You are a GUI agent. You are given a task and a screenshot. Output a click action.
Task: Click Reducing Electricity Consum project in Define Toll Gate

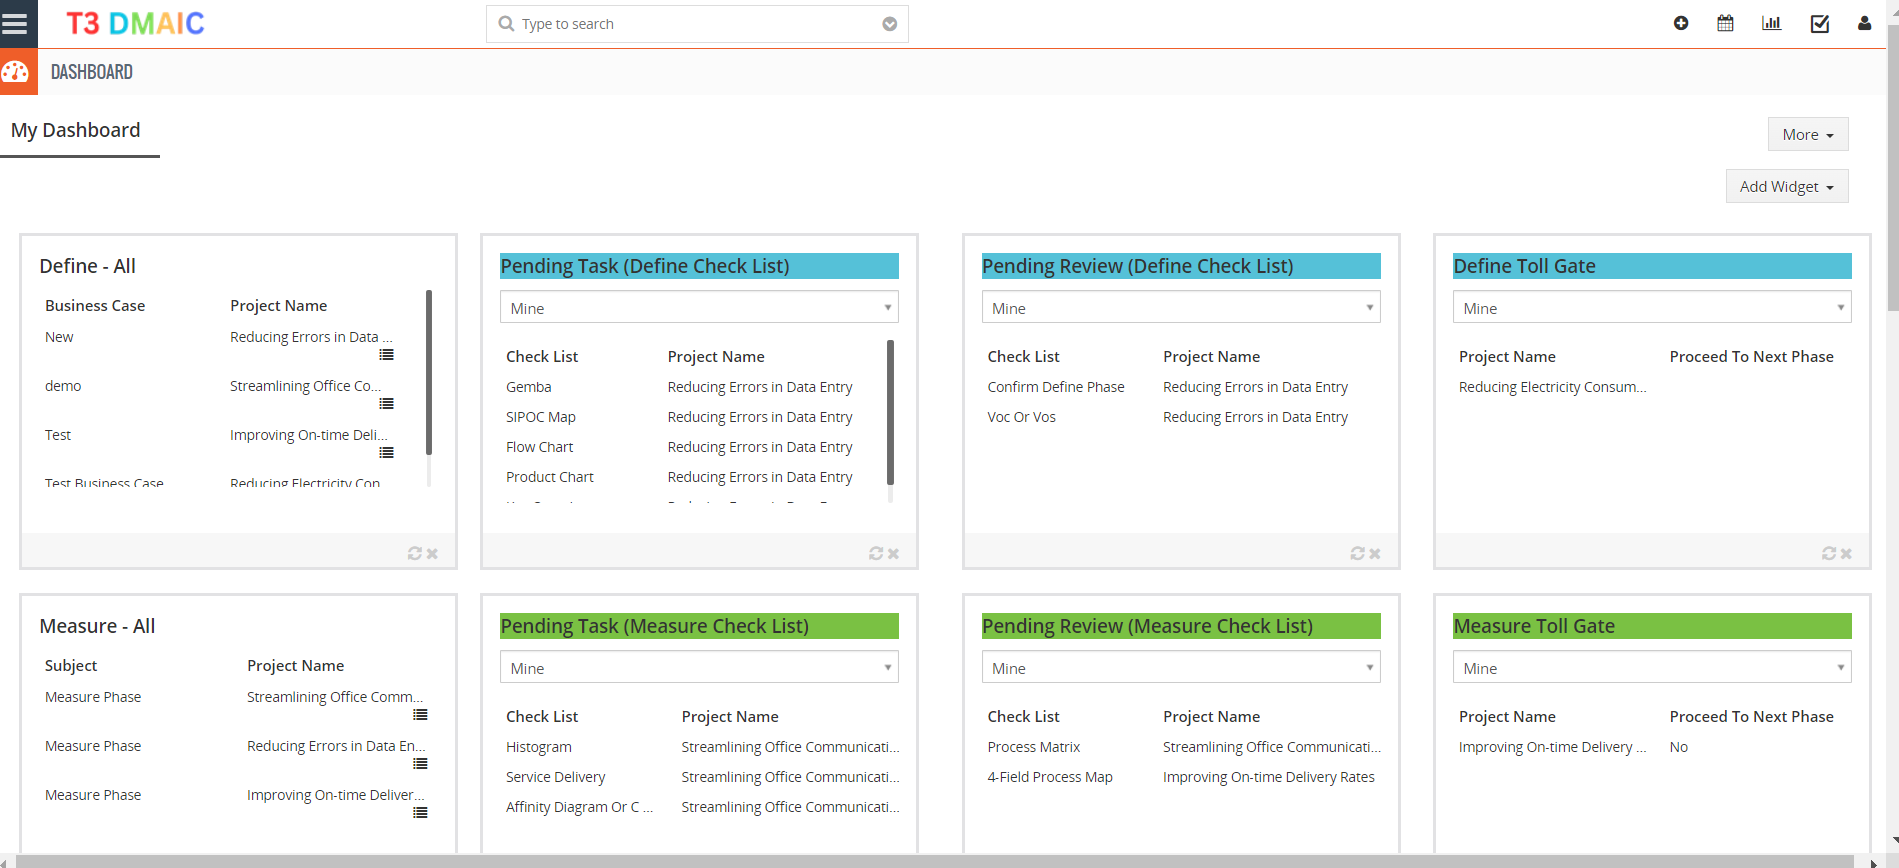[1552, 387]
